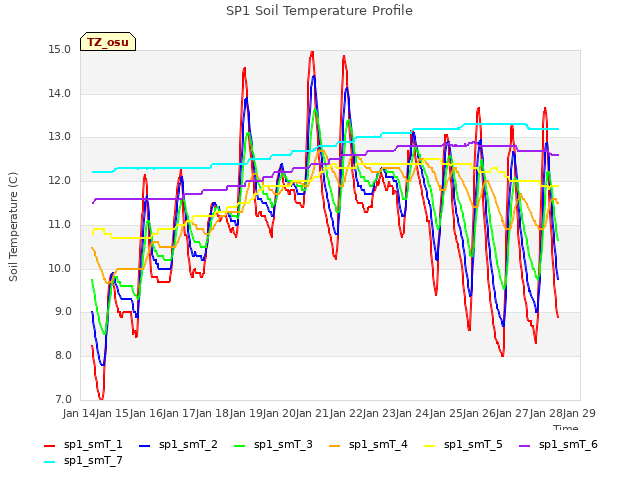This screenshot has height=480, width=640.
Task: Select legend label sp1_smT_5
Action: tap(473, 444)
